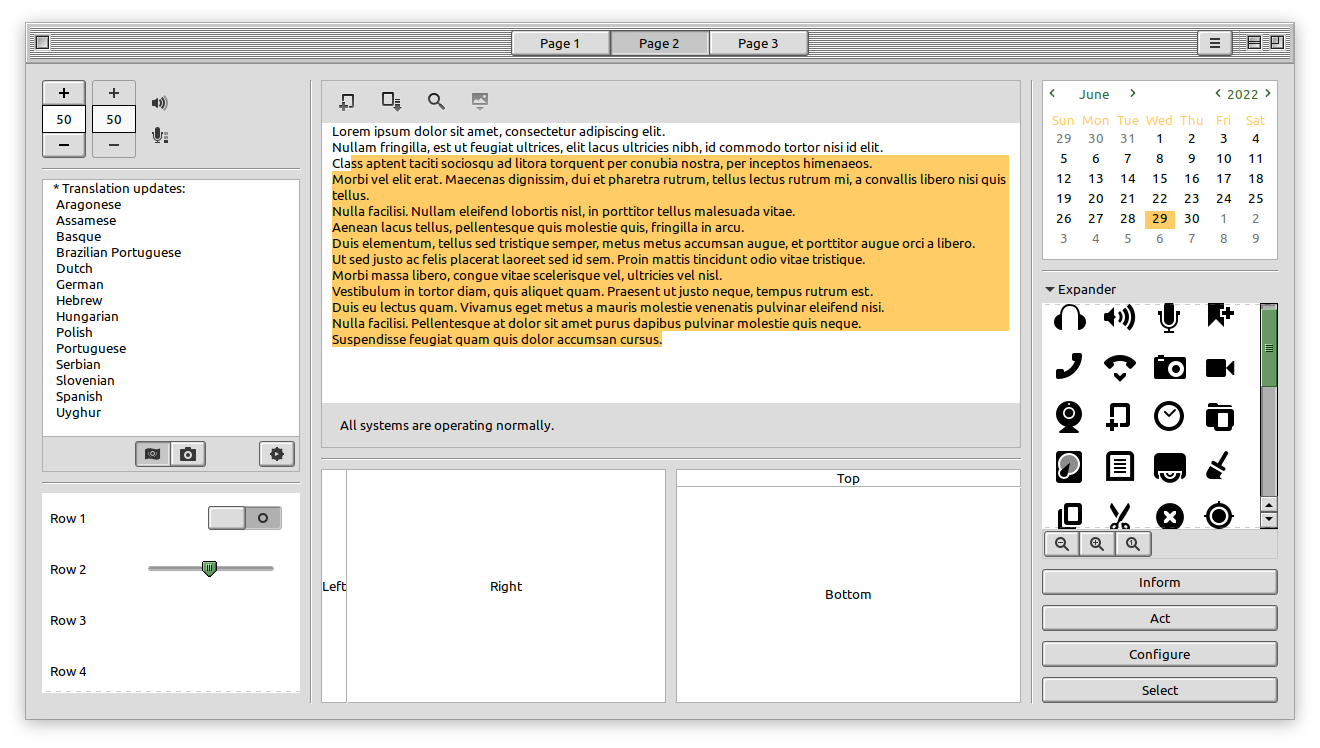Viewport: 1320px width, 748px height.
Task: Click the gear settings button under list
Action: click(x=277, y=454)
